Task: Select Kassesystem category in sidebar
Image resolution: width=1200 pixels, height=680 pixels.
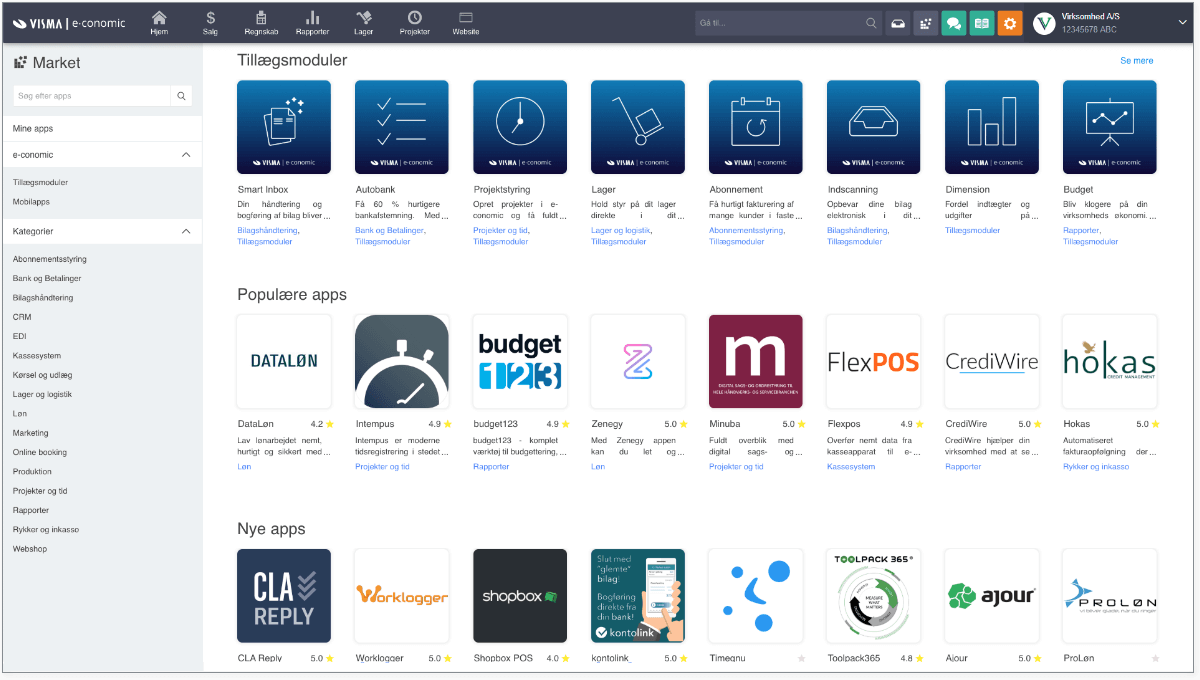Action: click(37, 355)
